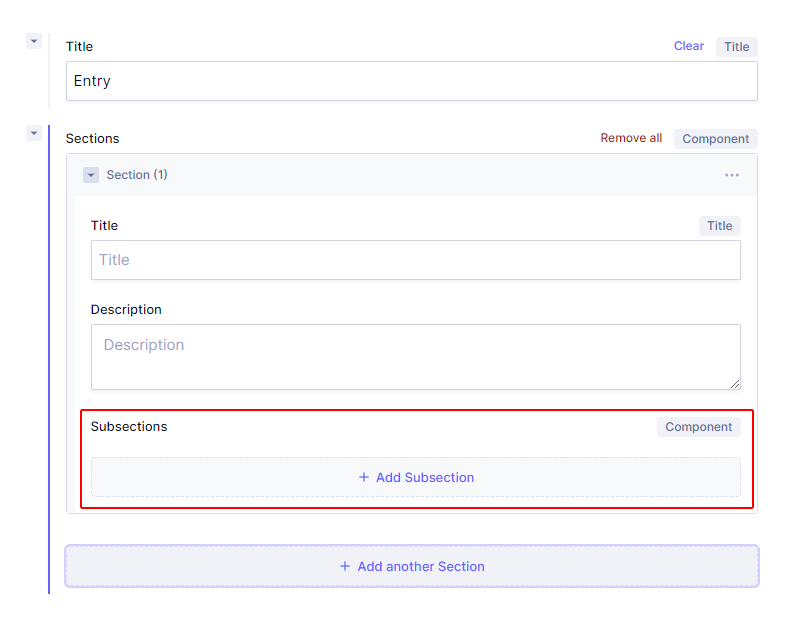Click the Description field label
This screenshot has height=624, width=792.
126,310
